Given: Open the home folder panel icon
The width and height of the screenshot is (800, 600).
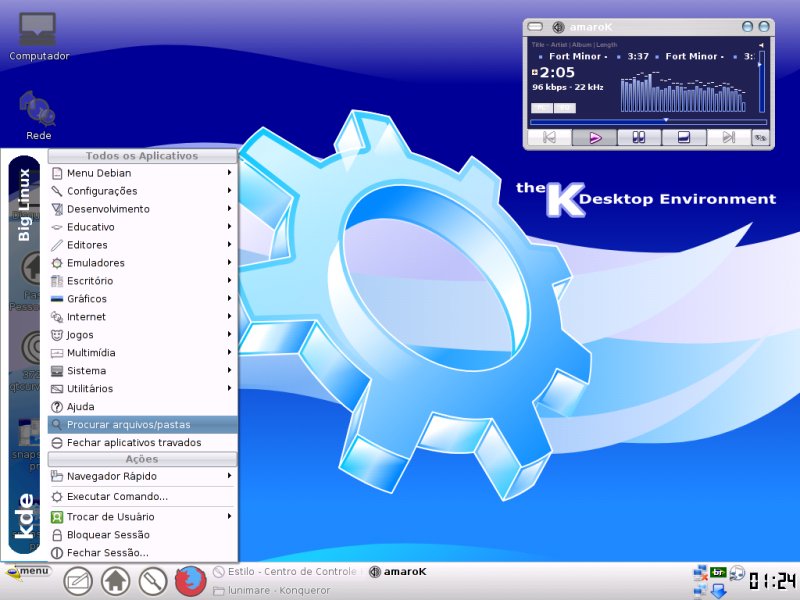Looking at the screenshot, I should (116, 581).
